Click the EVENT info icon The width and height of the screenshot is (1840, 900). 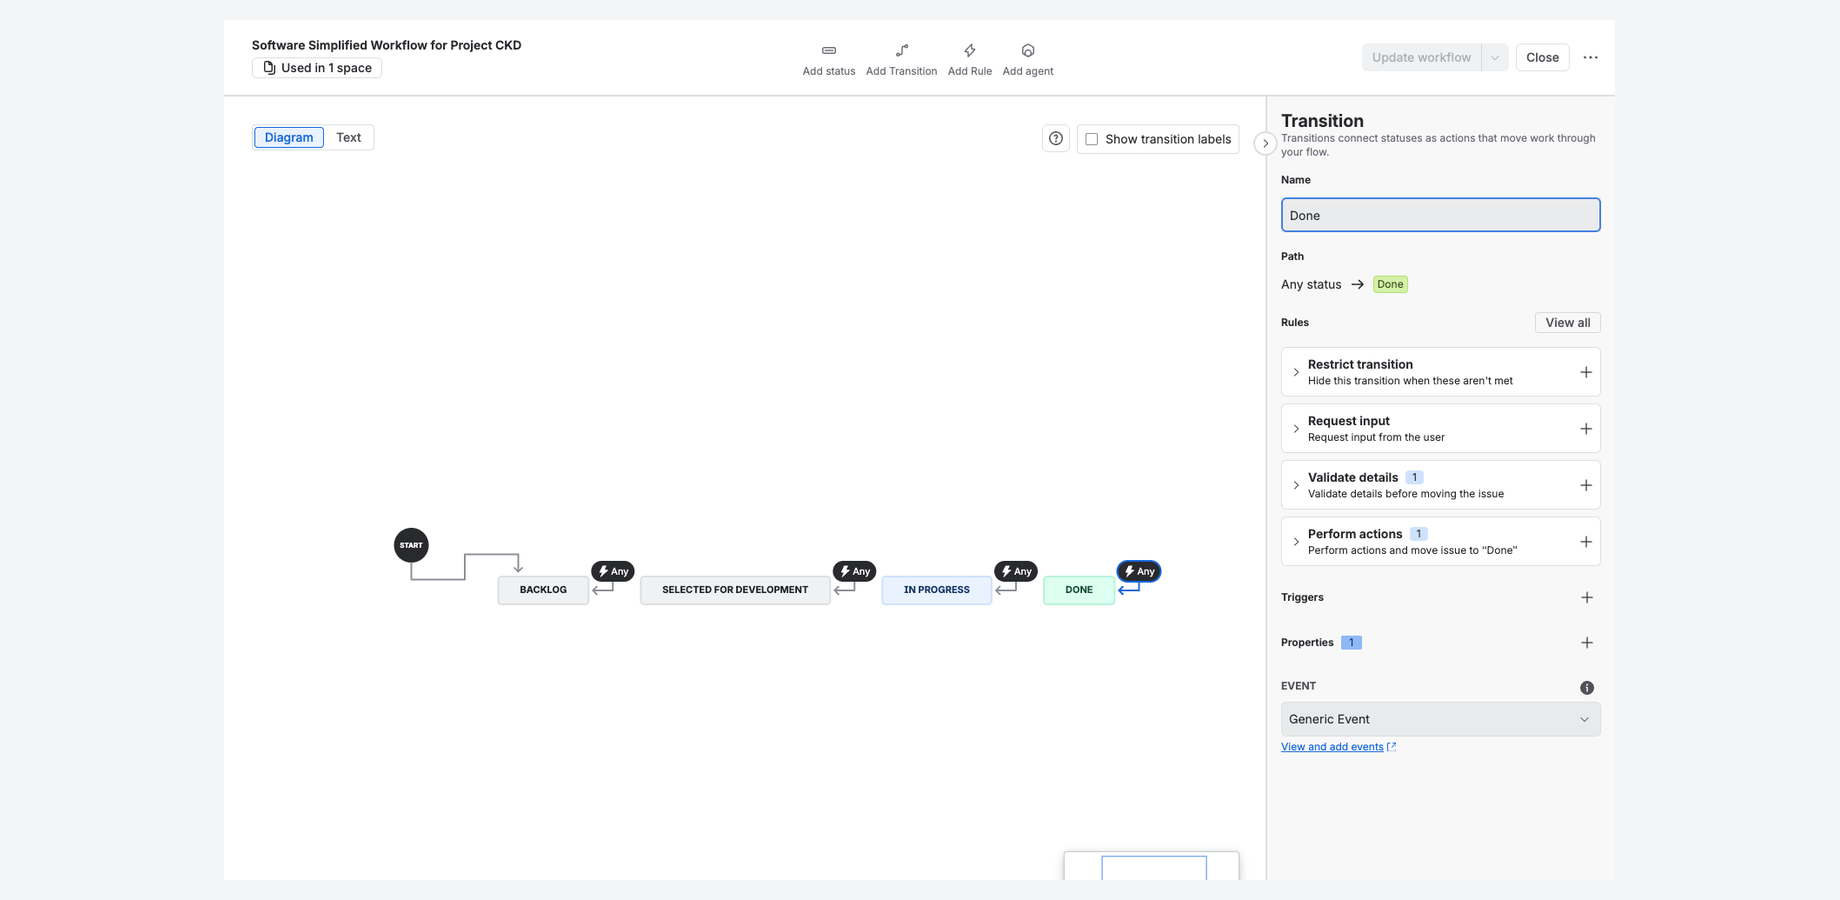point(1587,688)
